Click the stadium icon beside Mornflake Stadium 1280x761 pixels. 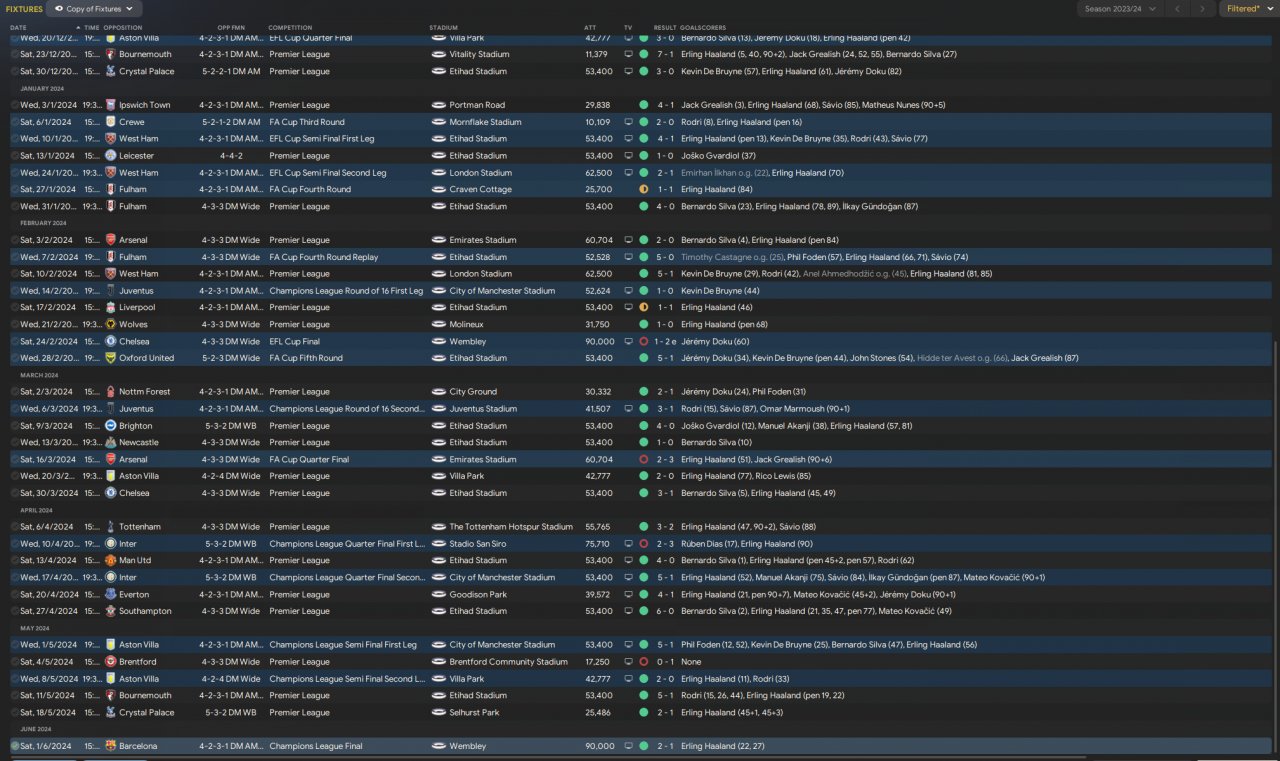click(439, 122)
